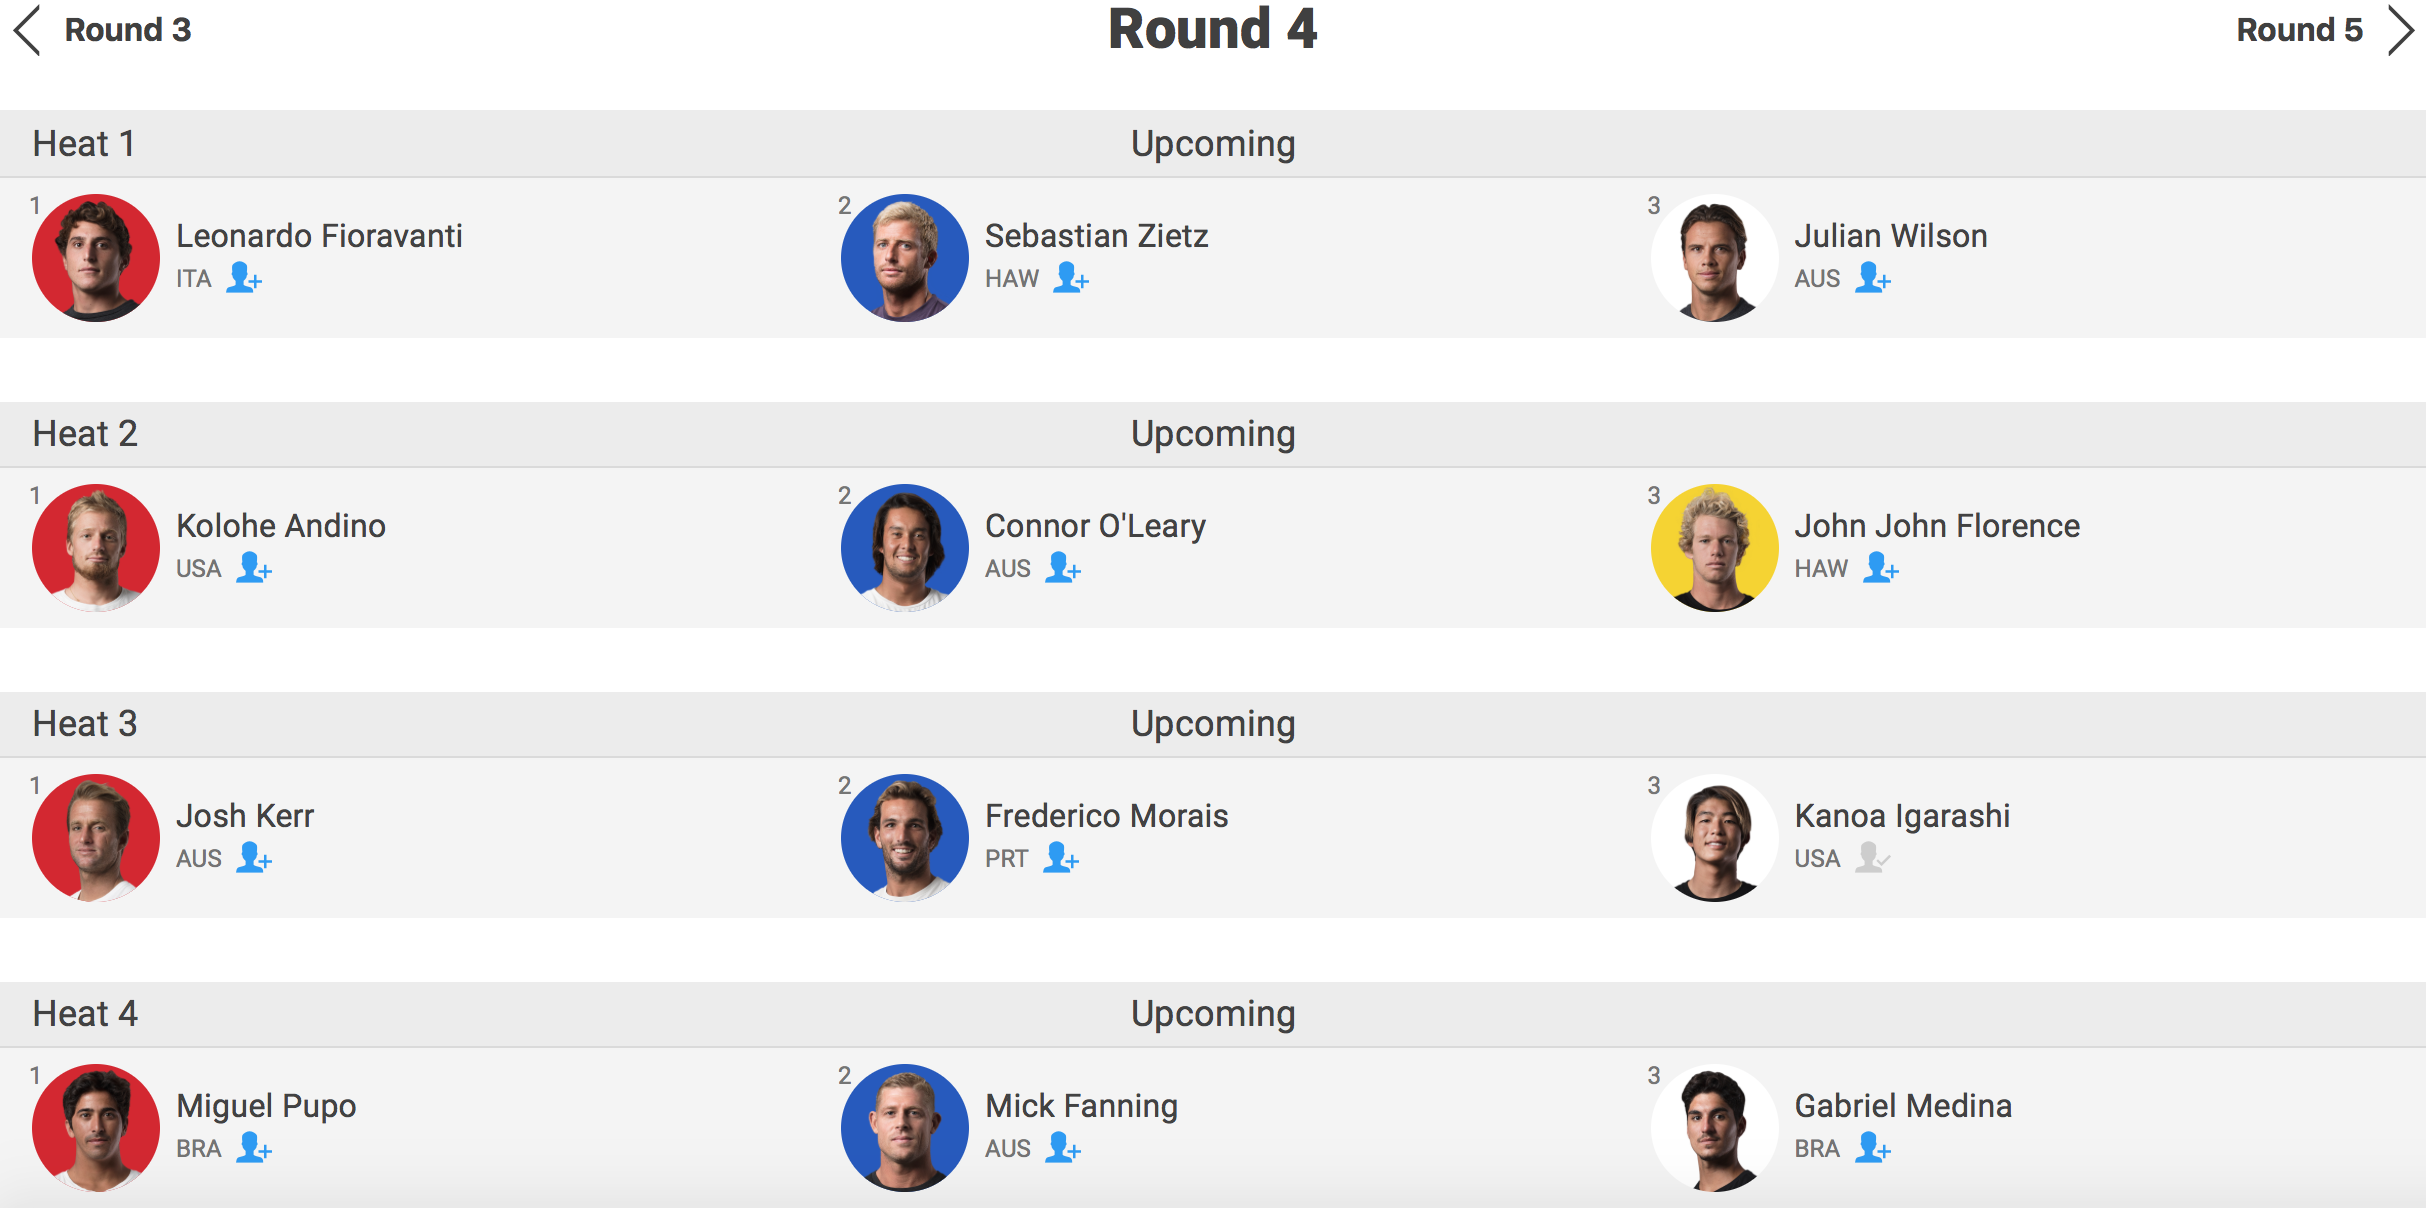Expand the Heat 1 header row
The image size is (2426, 1208).
[x=1212, y=144]
